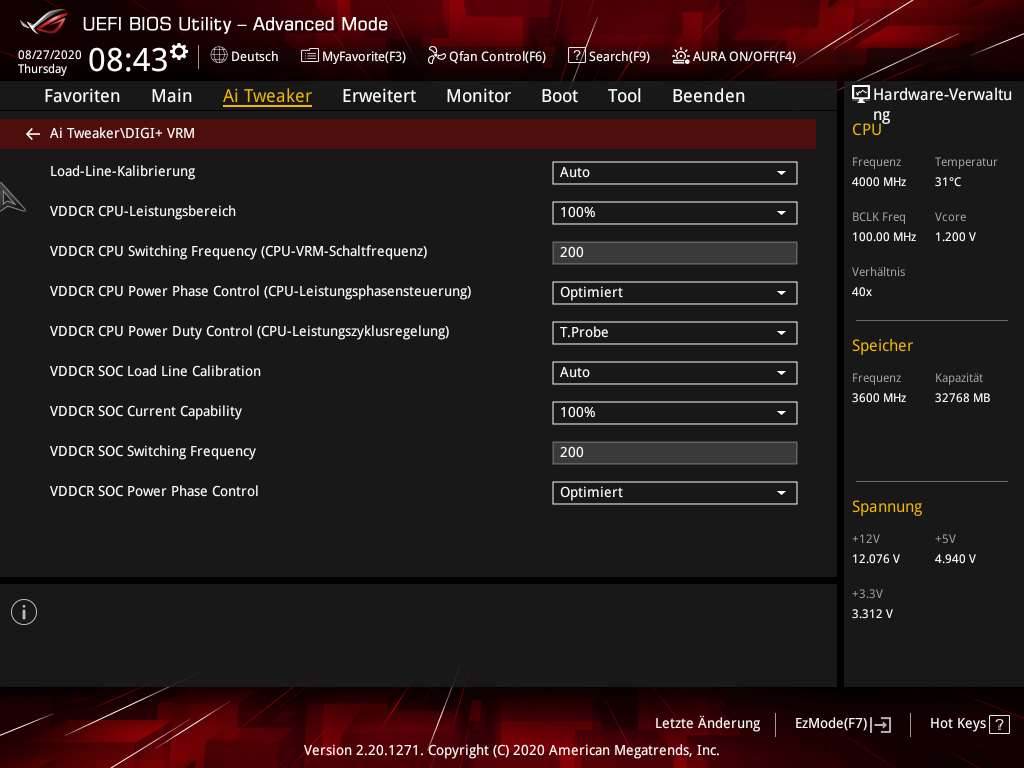This screenshot has width=1024, height=768.
Task: Click Letzte Änderung
Action: coord(707,723)
